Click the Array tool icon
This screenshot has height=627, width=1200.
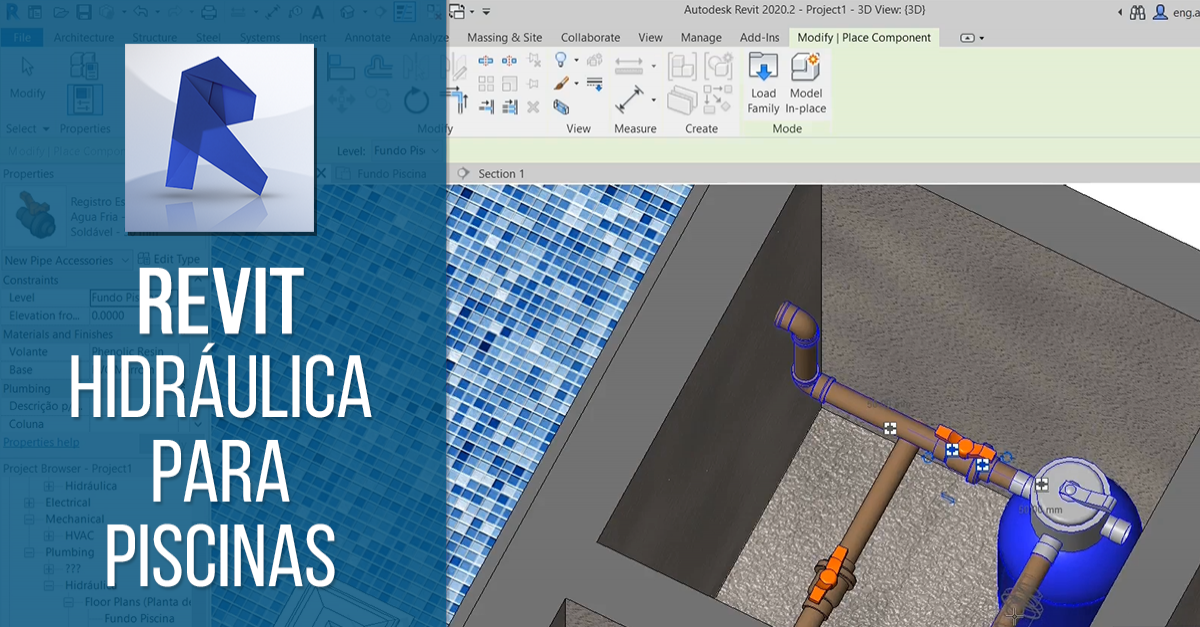pyautogui.click(x=486, y=83)
